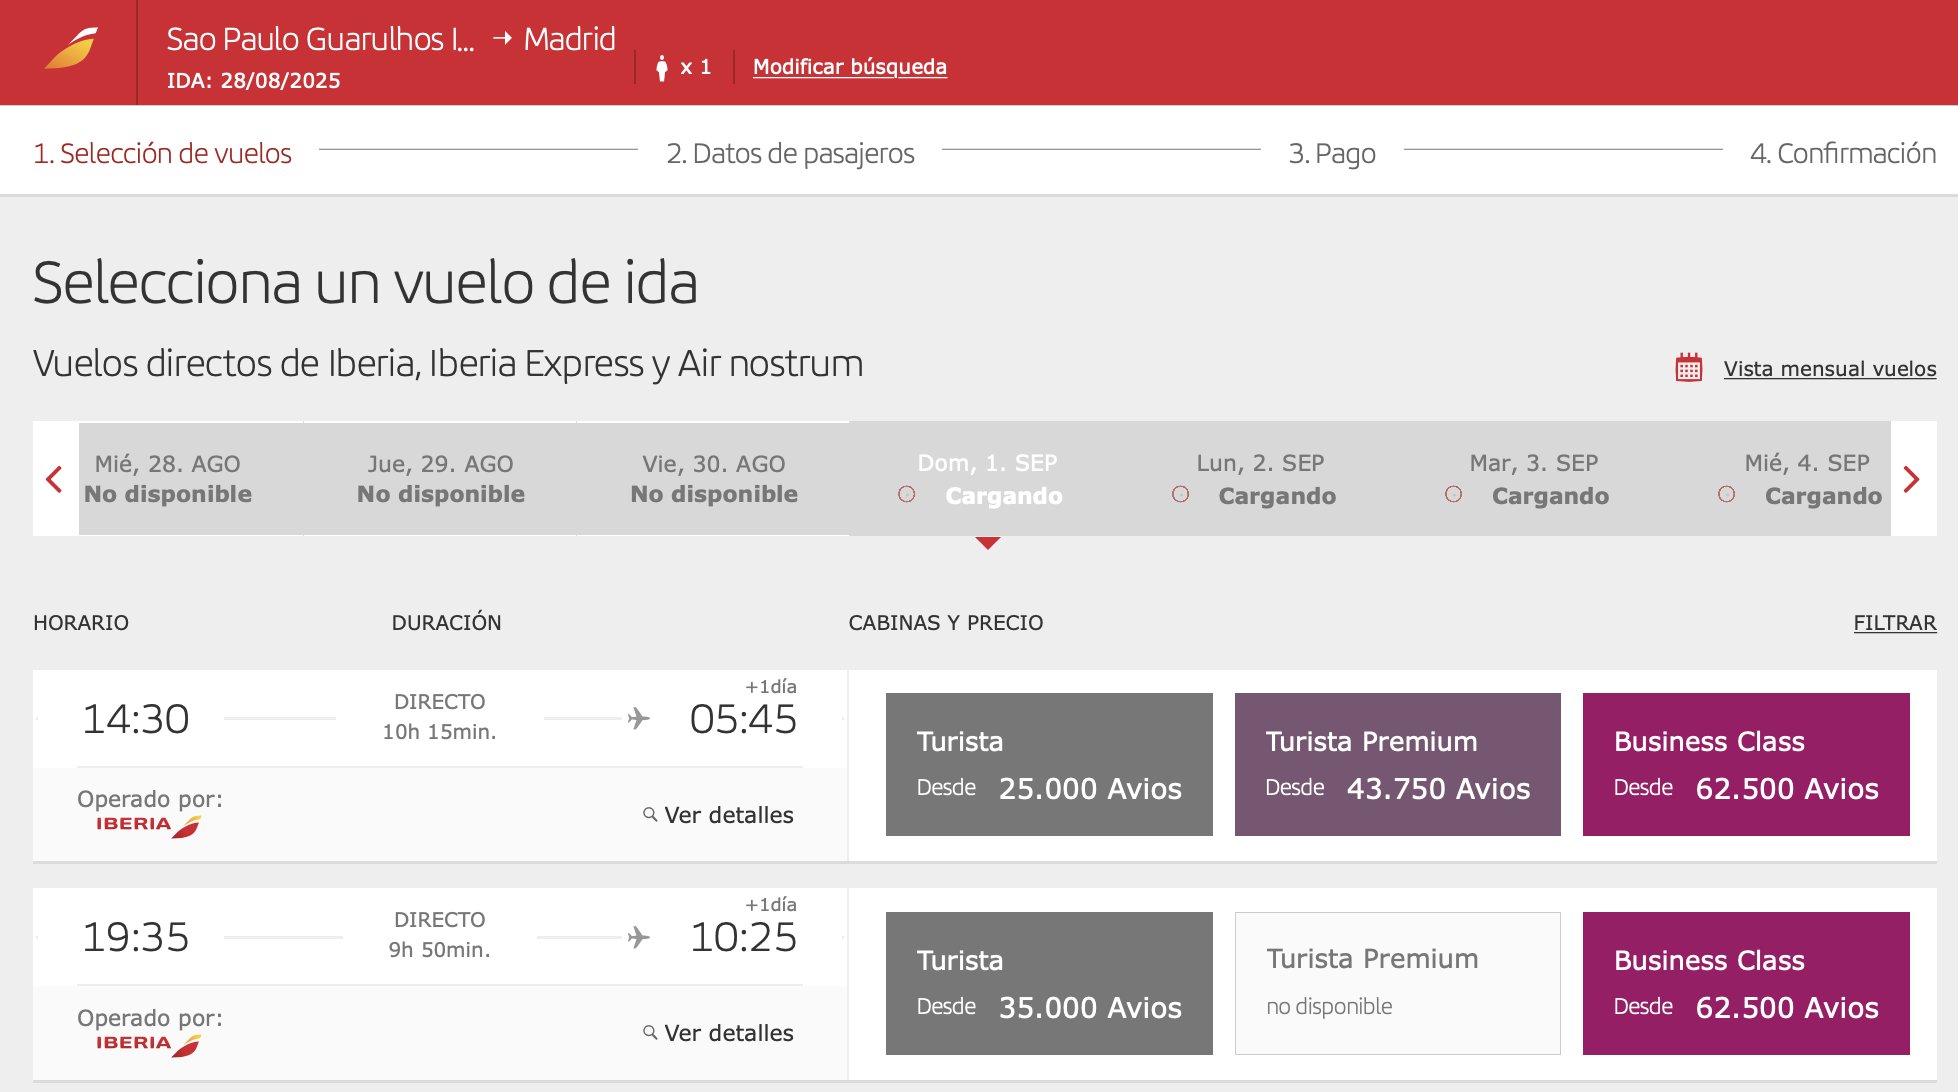The height and width of the screenshot is (1092, 1958).
Task: Click step 1. Selección de vuelos
Action: pos(162,153)
